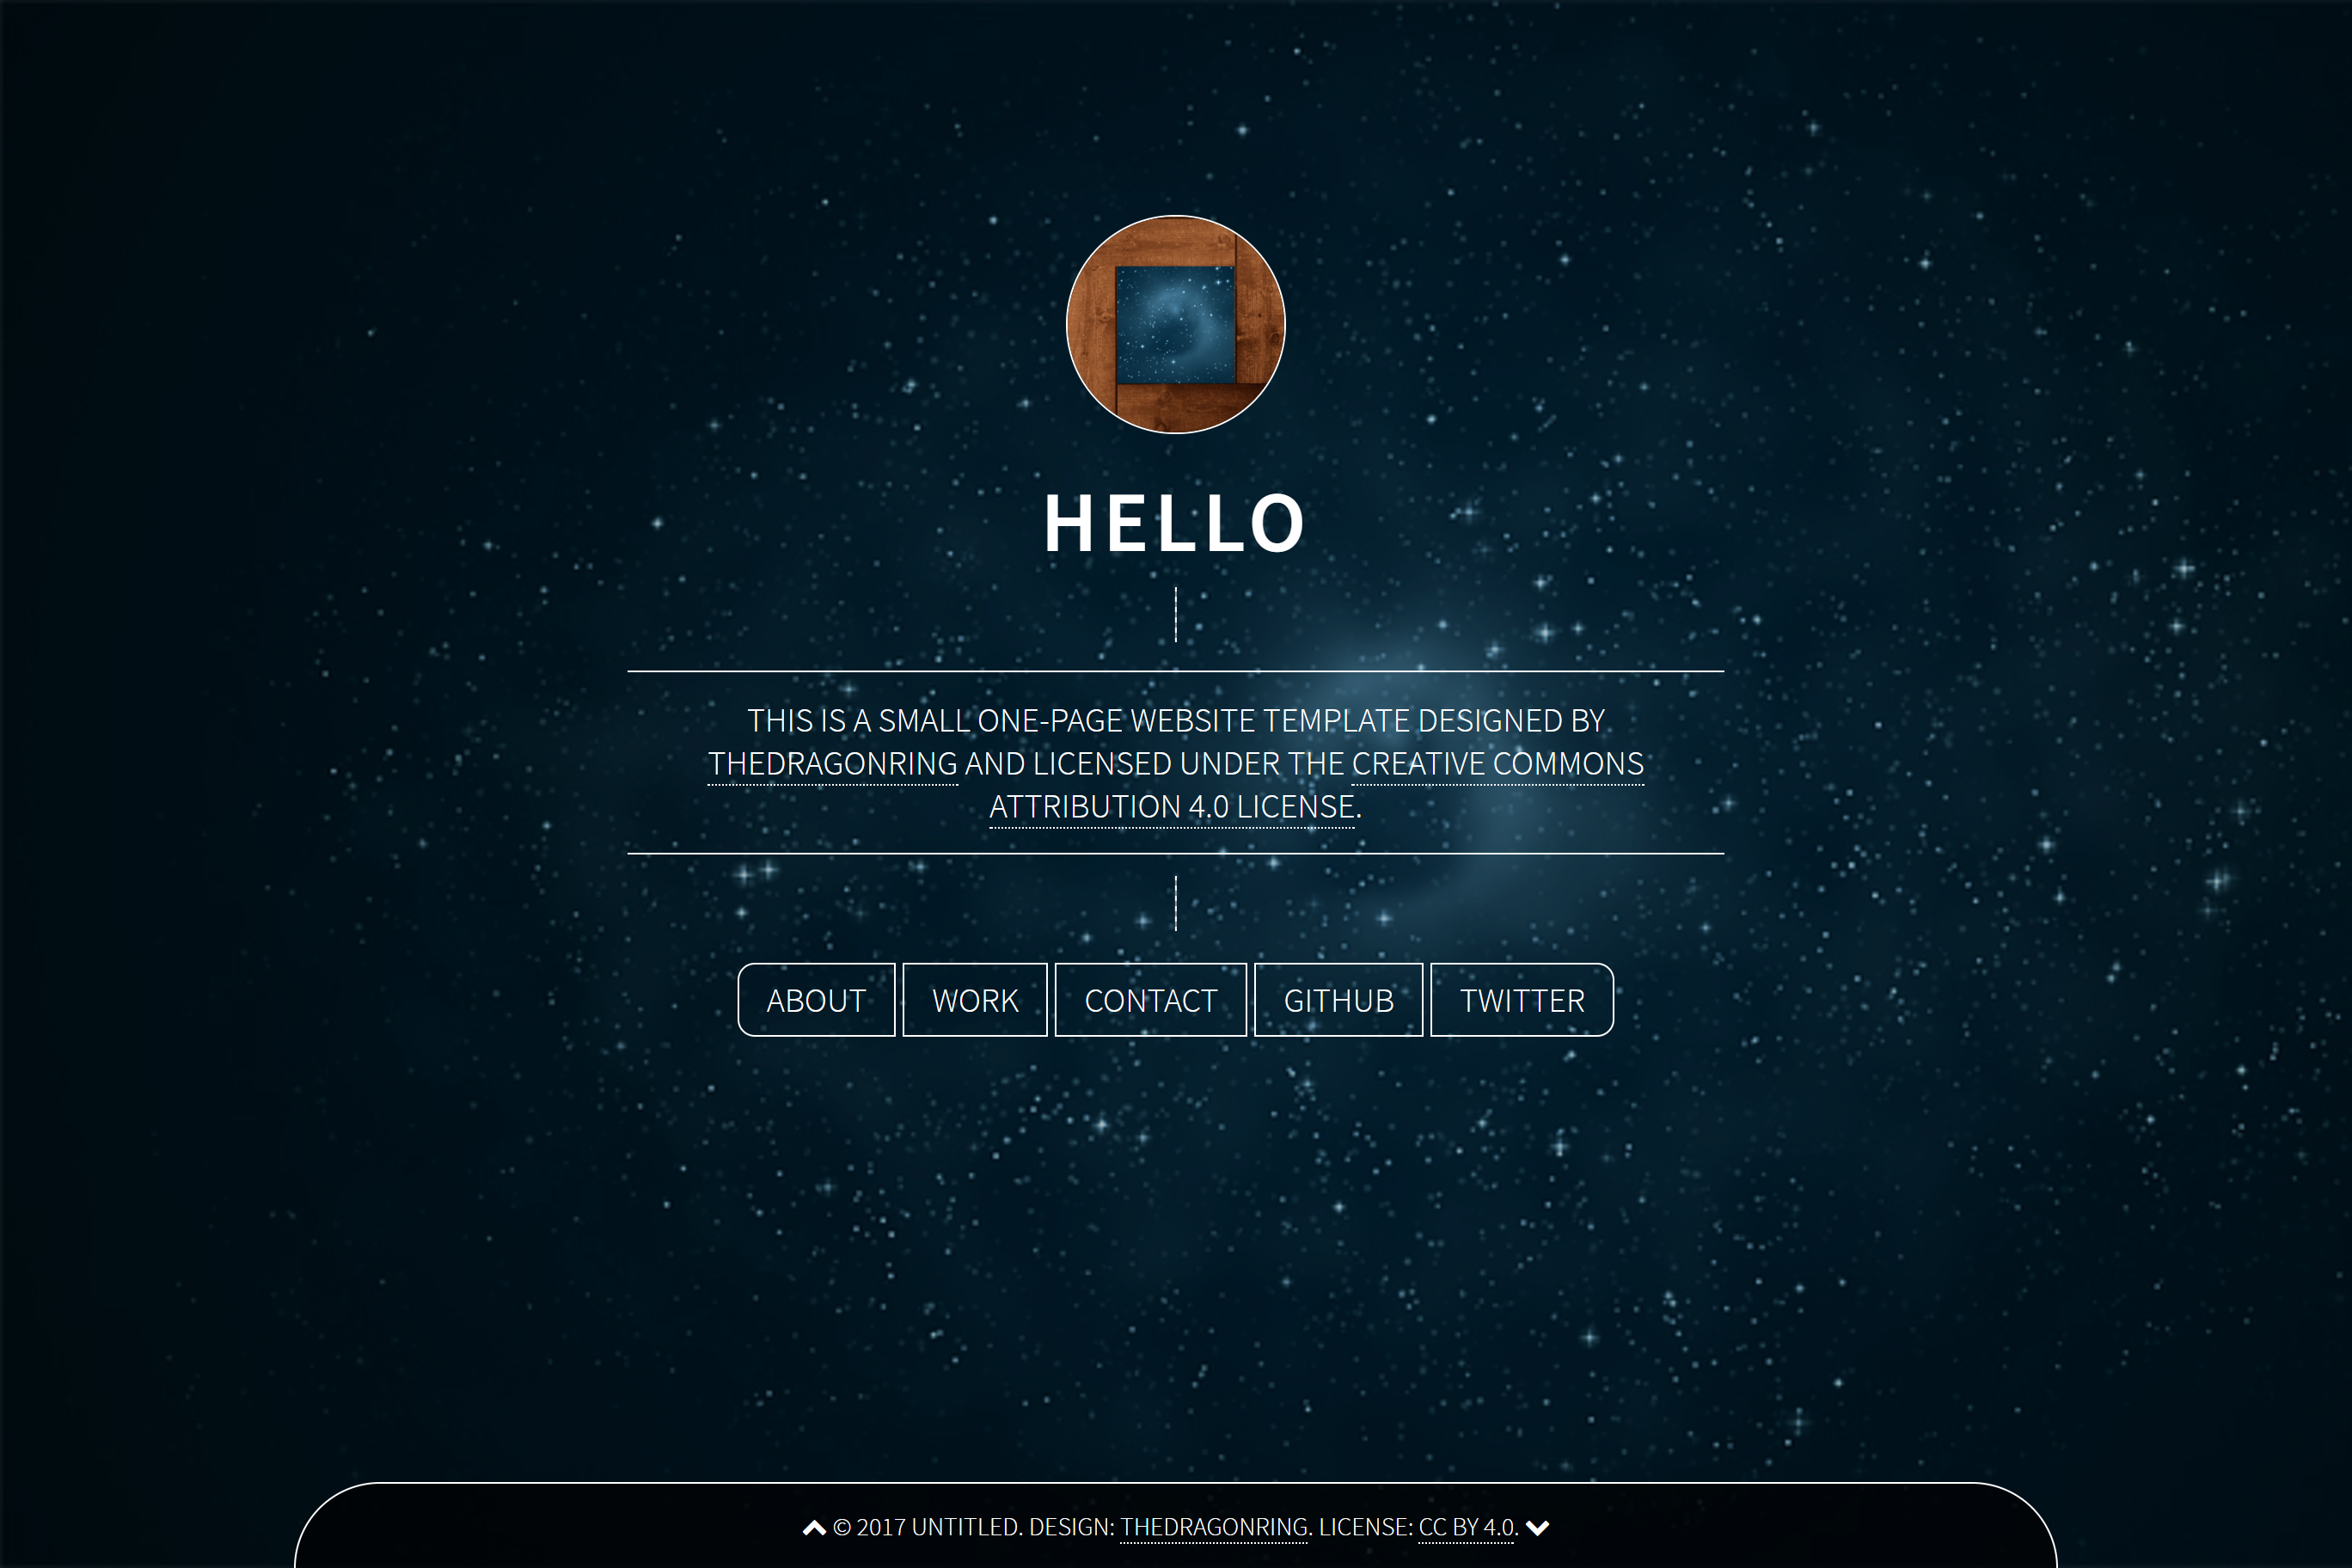The width and height of the screenshot is (2352, 1568).
Task: Click the HELLO heading
Action: [x=1175, y=523]
